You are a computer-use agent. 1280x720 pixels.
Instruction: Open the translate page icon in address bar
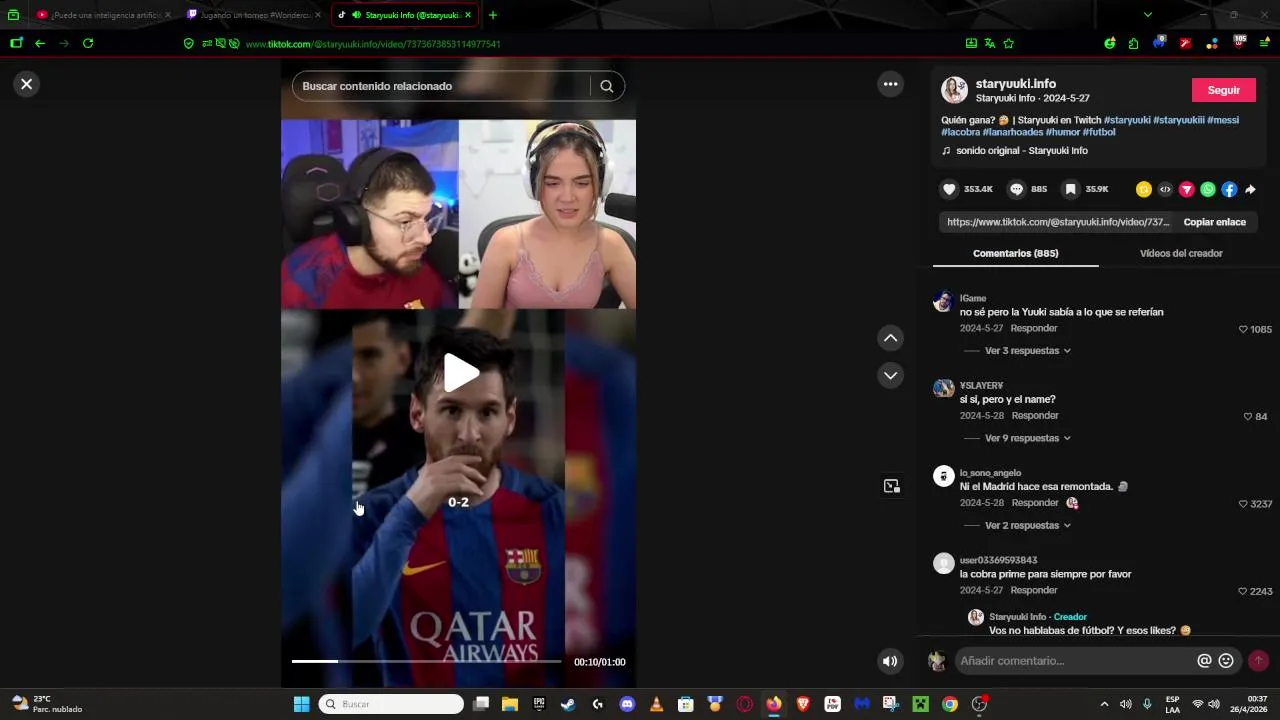tap(989, 43)
